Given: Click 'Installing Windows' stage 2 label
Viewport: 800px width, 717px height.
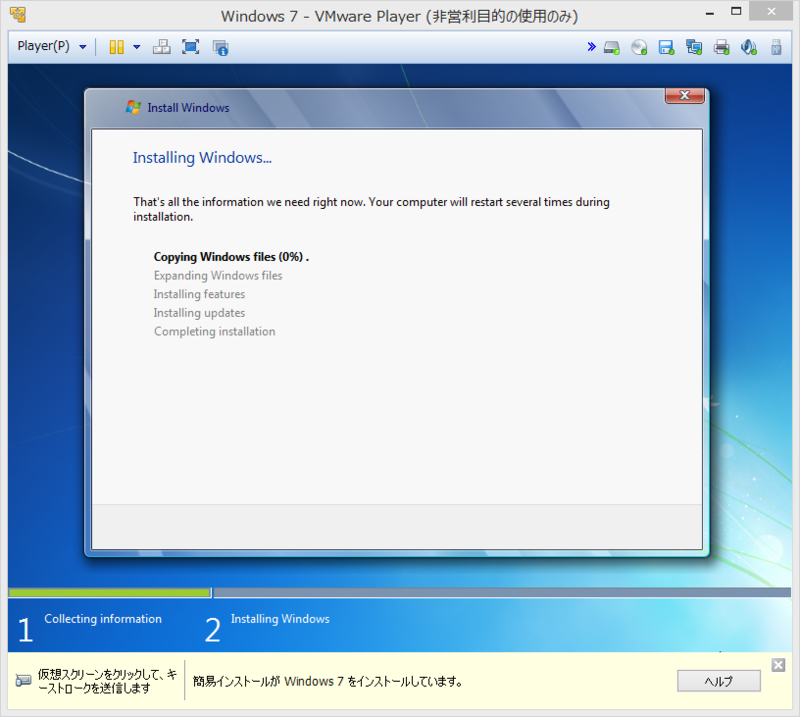Looking at the screenshot, I should point(280,619).
